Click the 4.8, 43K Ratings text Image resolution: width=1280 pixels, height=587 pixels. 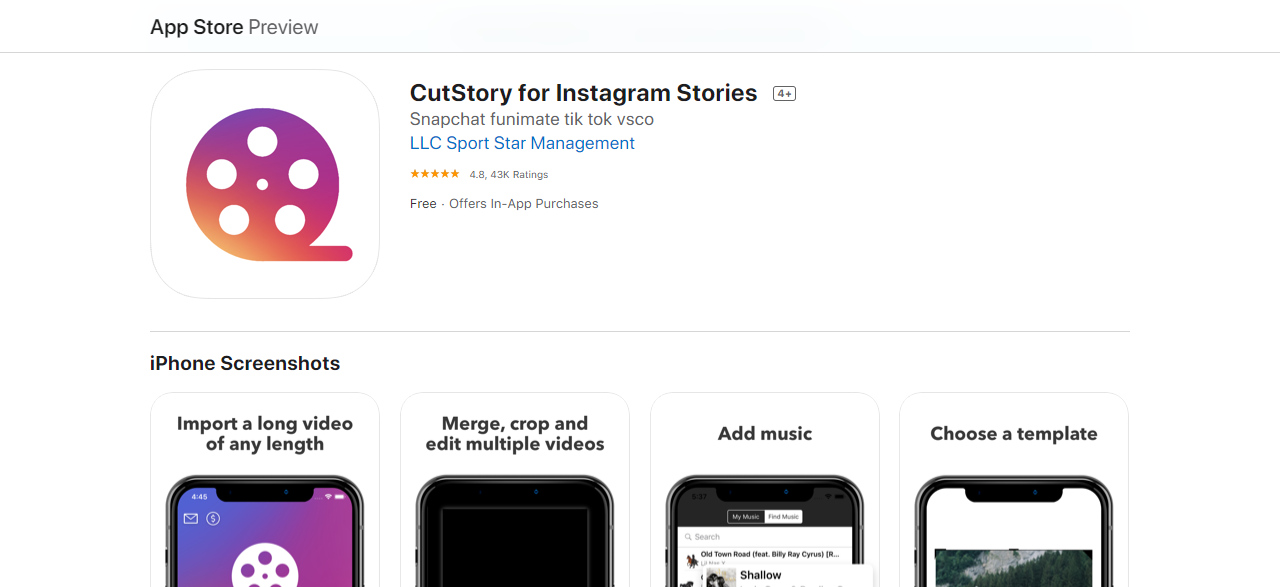tap(509, 174)
